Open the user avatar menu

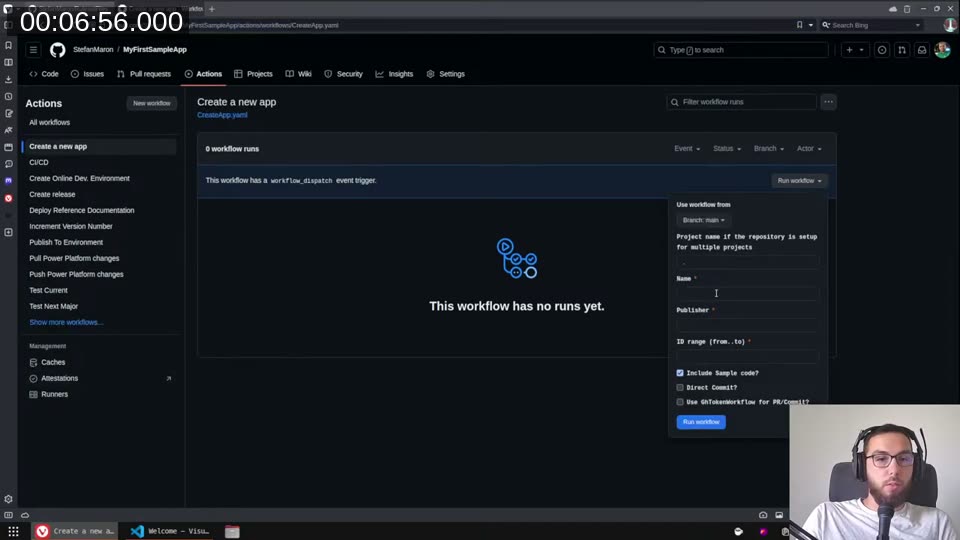(x=942, y=50)
